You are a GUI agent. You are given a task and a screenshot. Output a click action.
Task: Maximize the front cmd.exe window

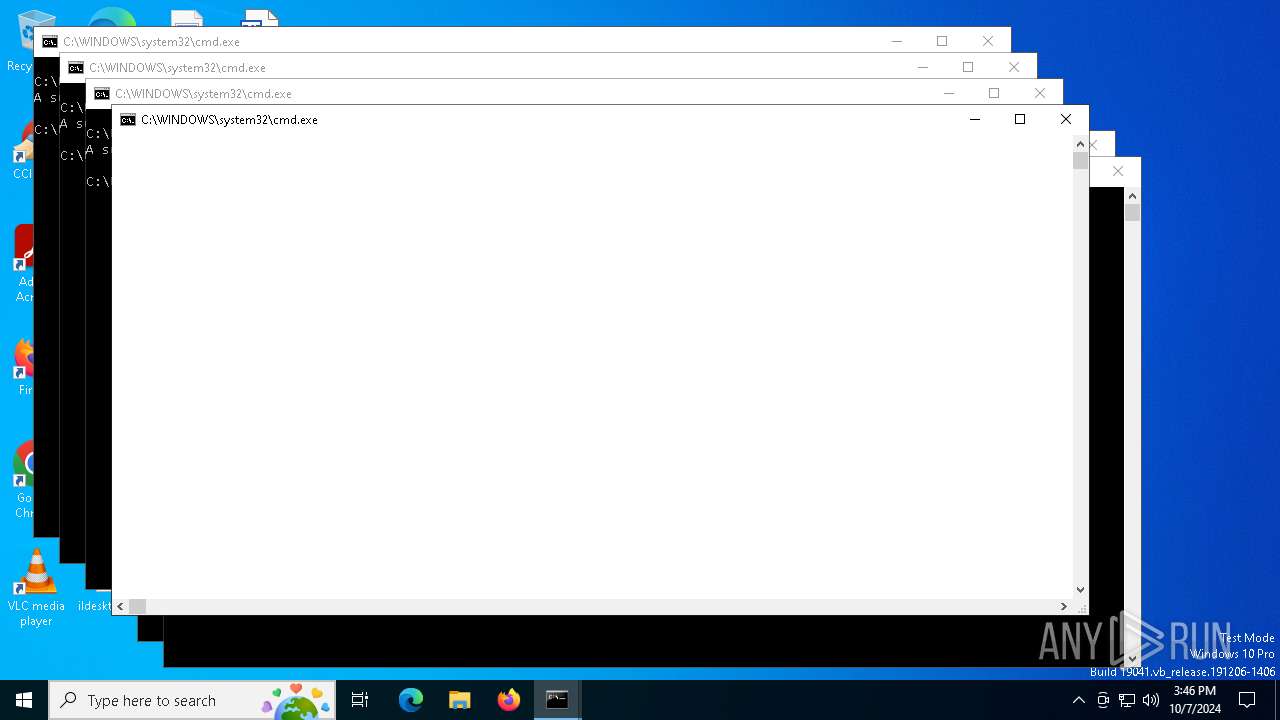pyautogui.click(x=1020, y=120)
